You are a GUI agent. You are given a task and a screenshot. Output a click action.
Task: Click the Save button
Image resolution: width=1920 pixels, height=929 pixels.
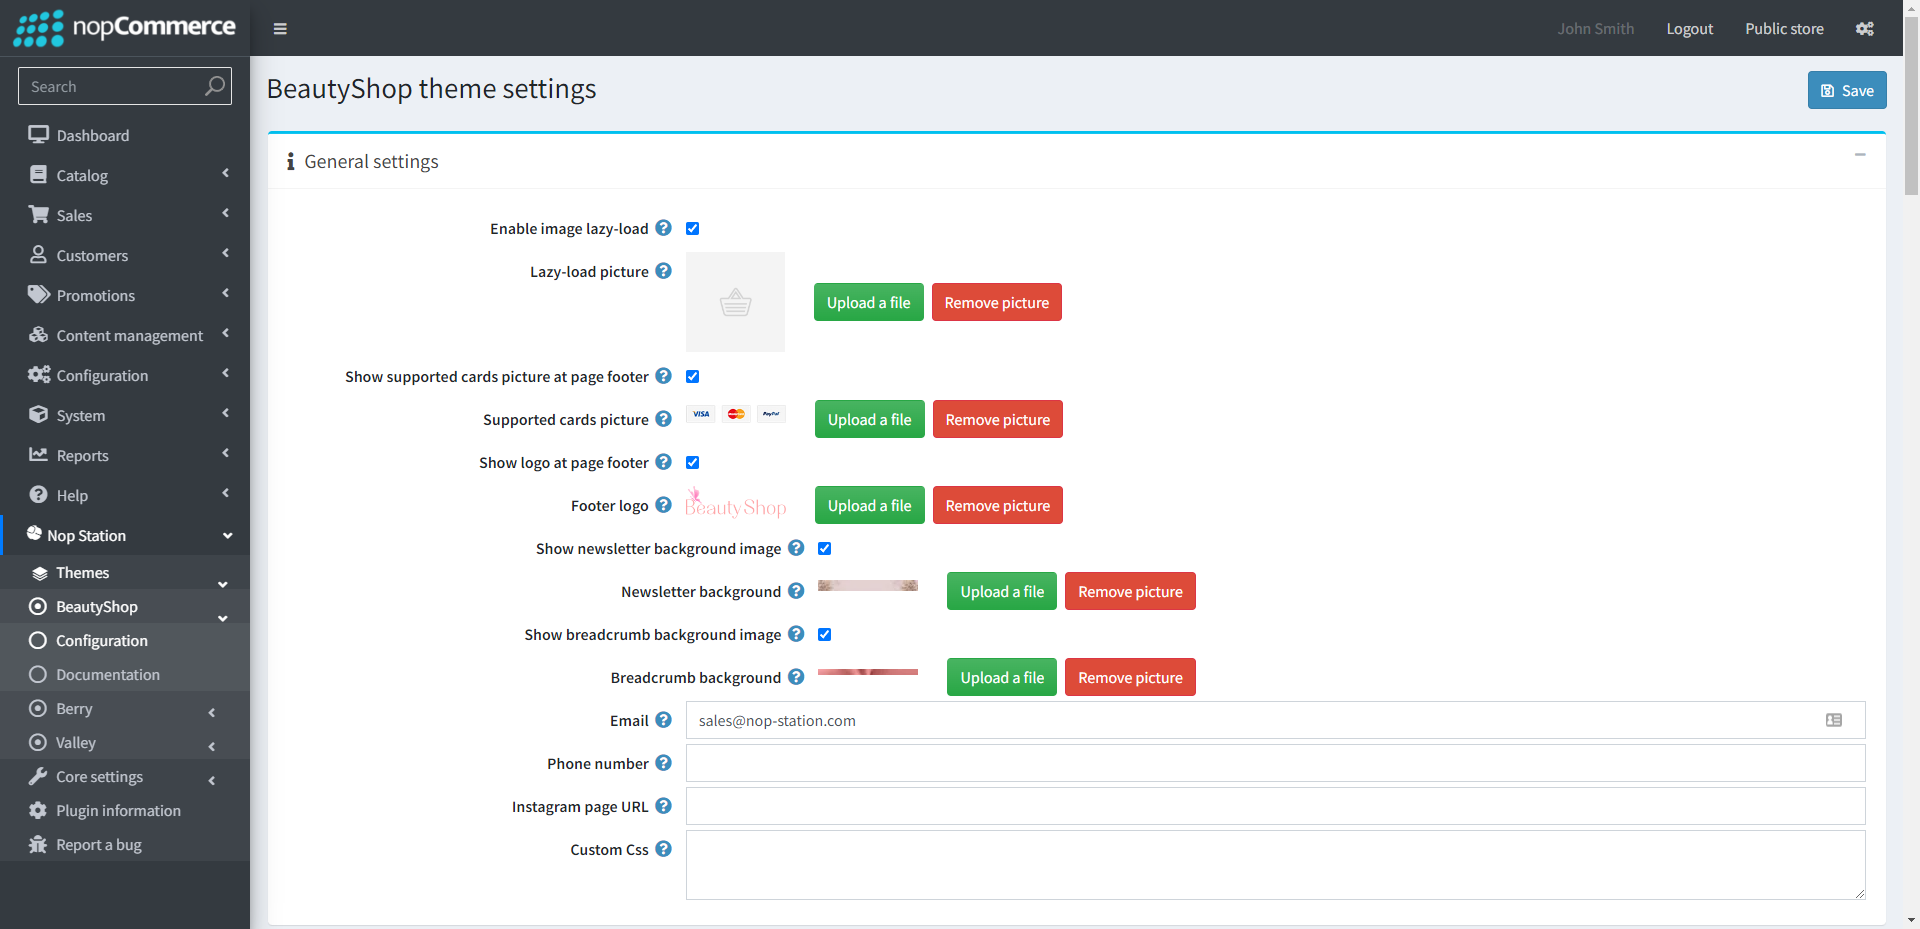pyautogui.click(x=1847, y=90)
